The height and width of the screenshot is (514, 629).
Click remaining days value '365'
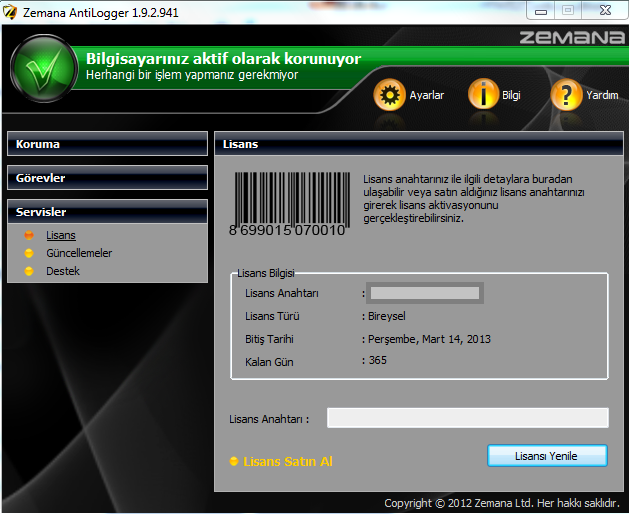tap(377, 360)
